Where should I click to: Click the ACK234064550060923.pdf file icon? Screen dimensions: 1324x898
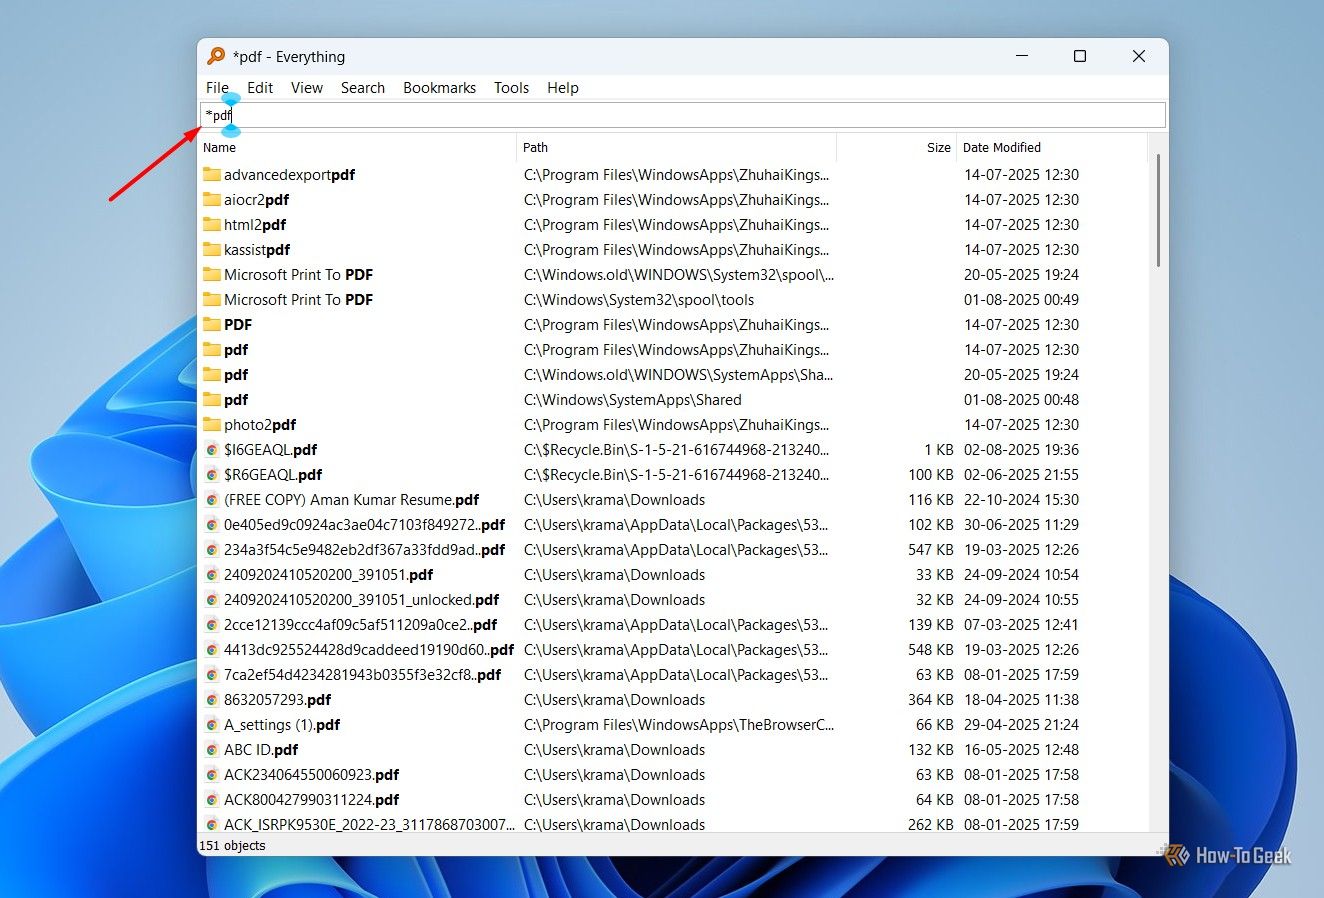(212, 775)
